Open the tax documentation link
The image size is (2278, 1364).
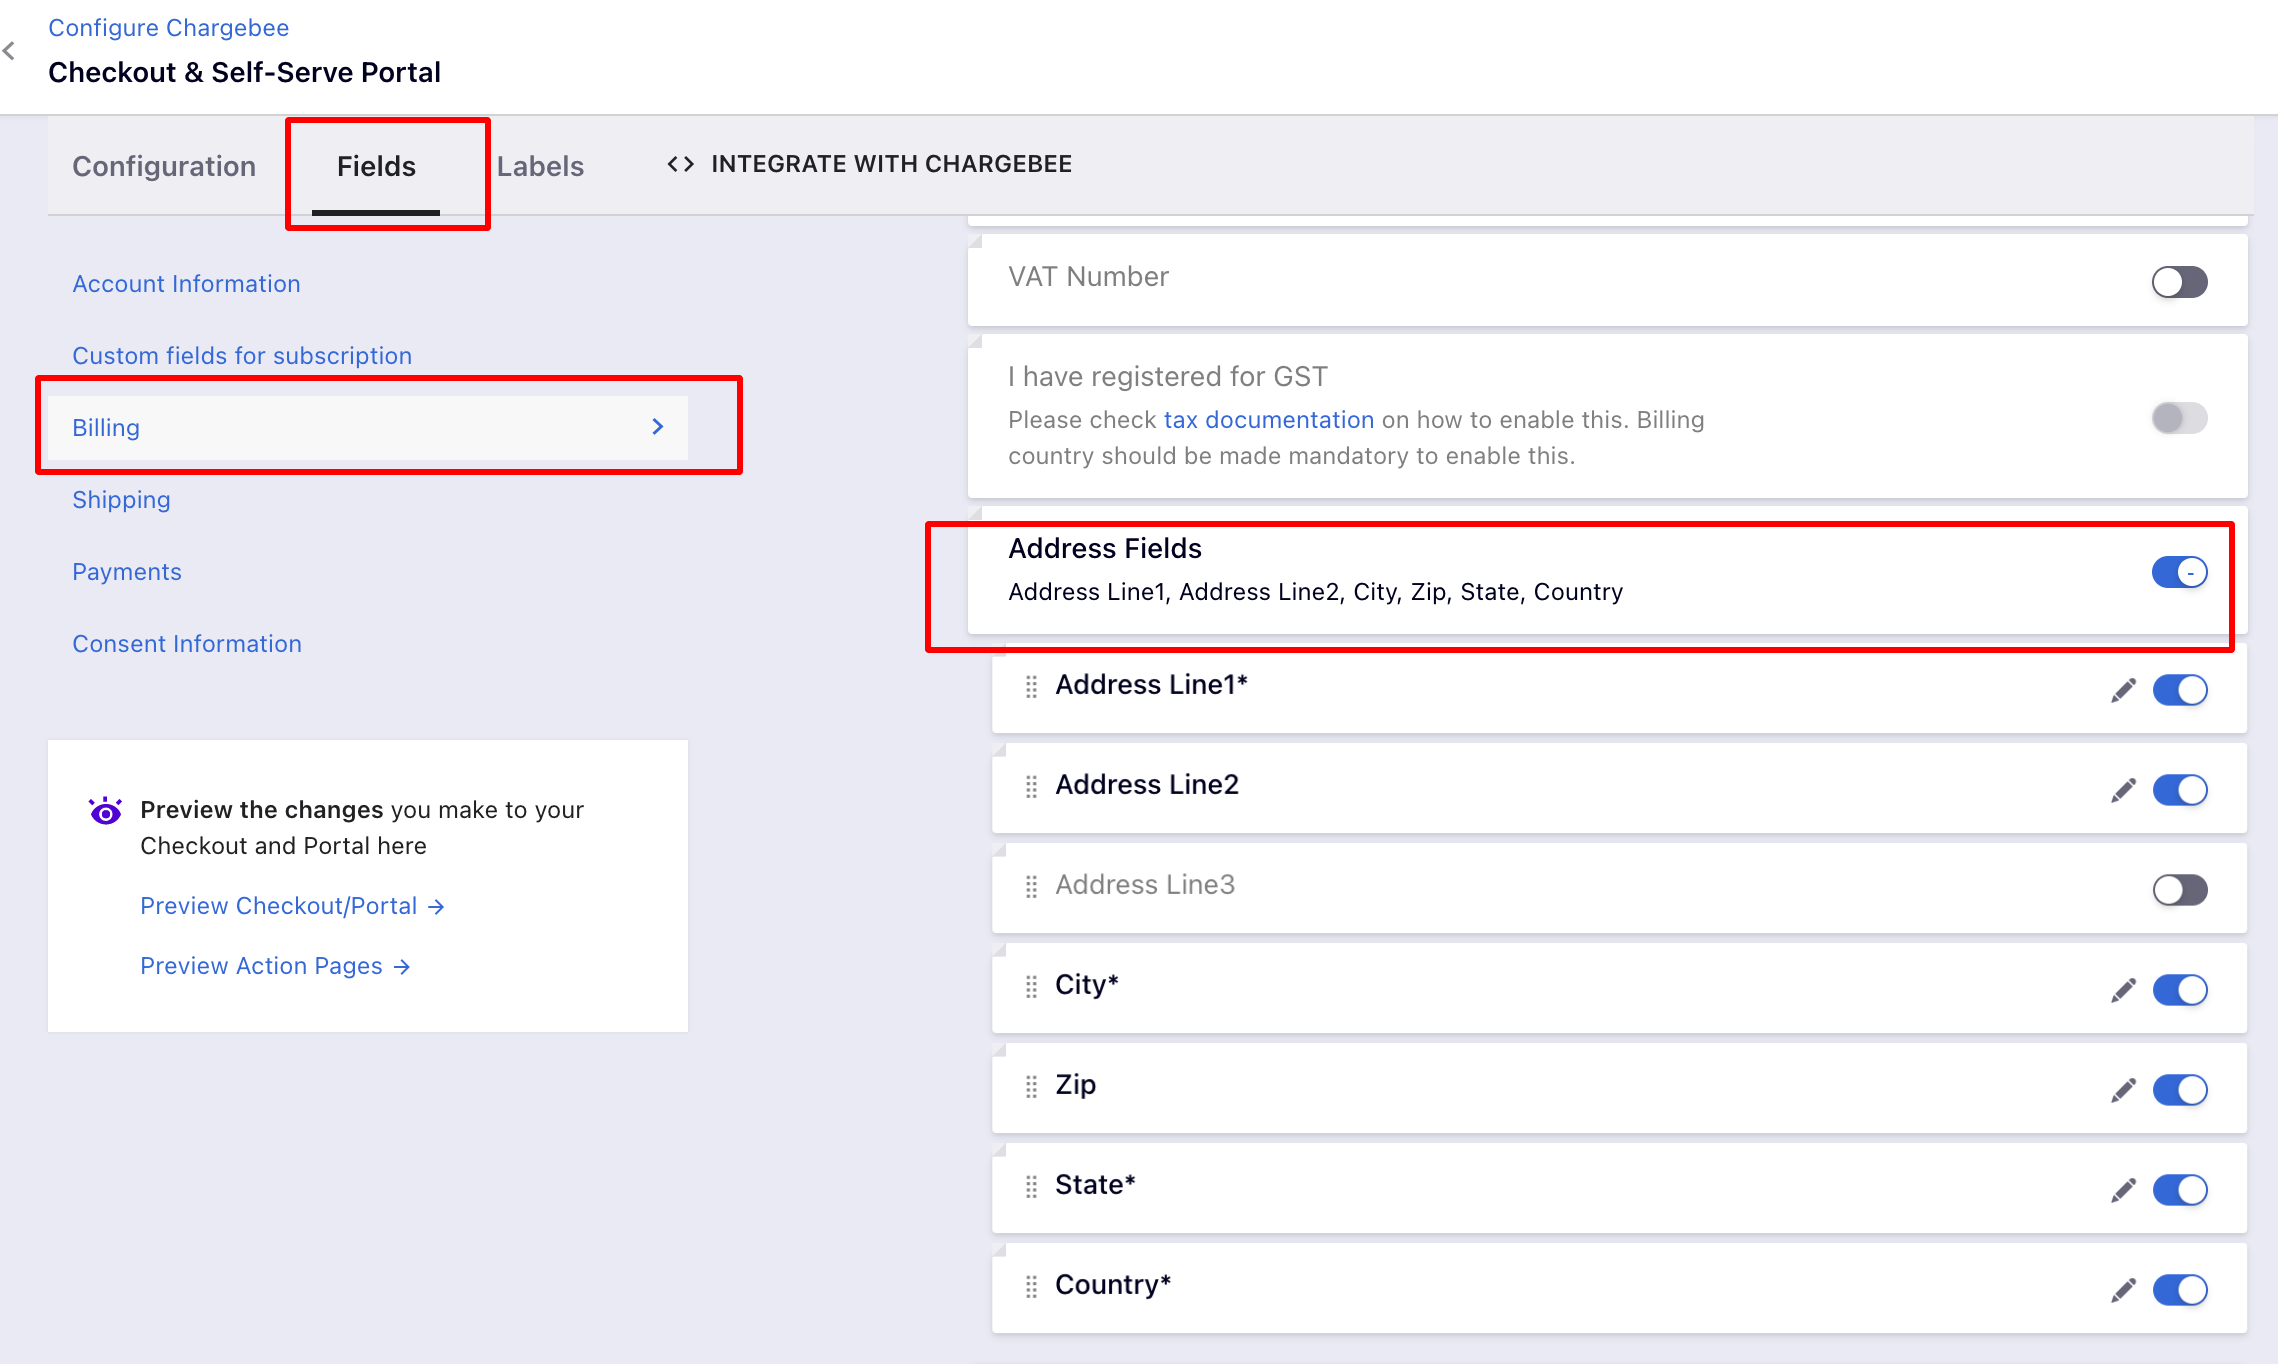click(x=1268, y=420)
